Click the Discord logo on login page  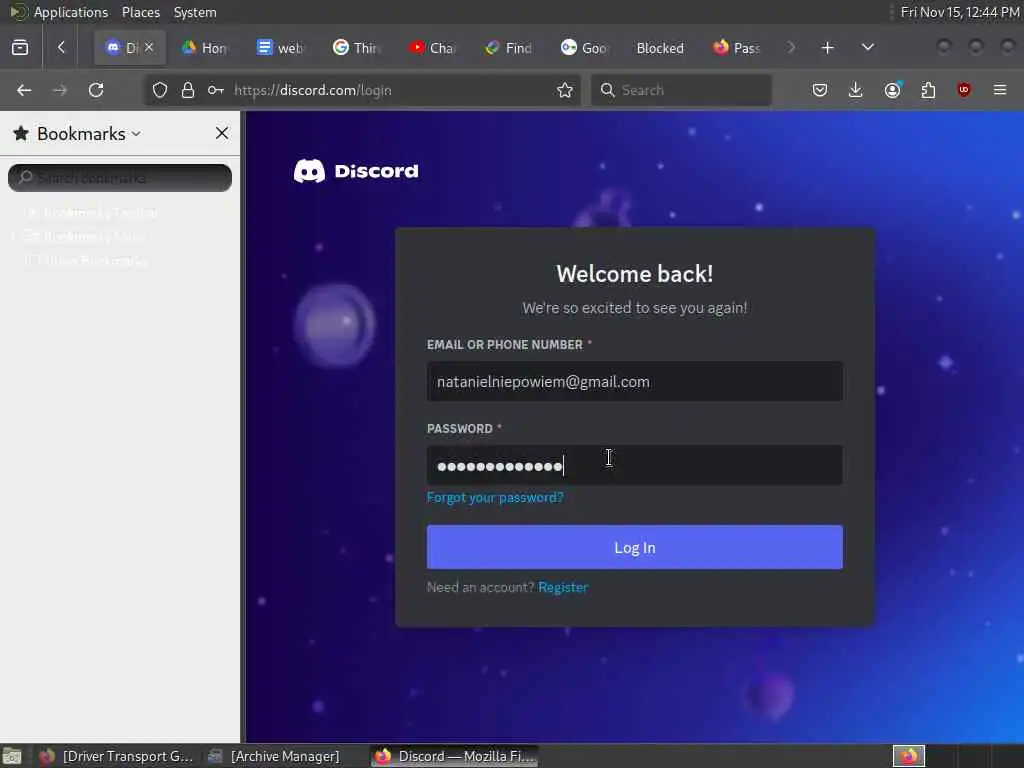tap(357, 171)
